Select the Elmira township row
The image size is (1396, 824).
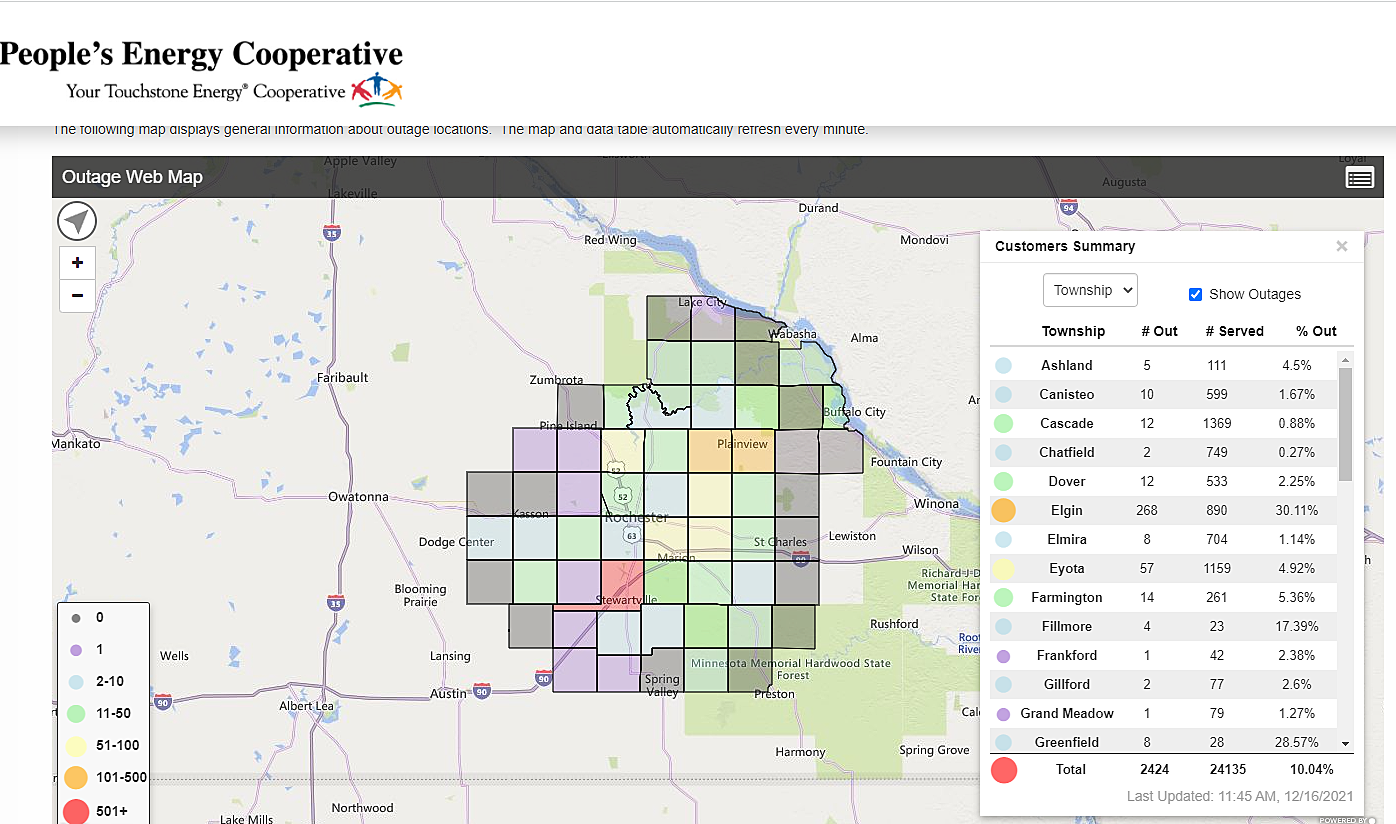tap(1164, 540)
